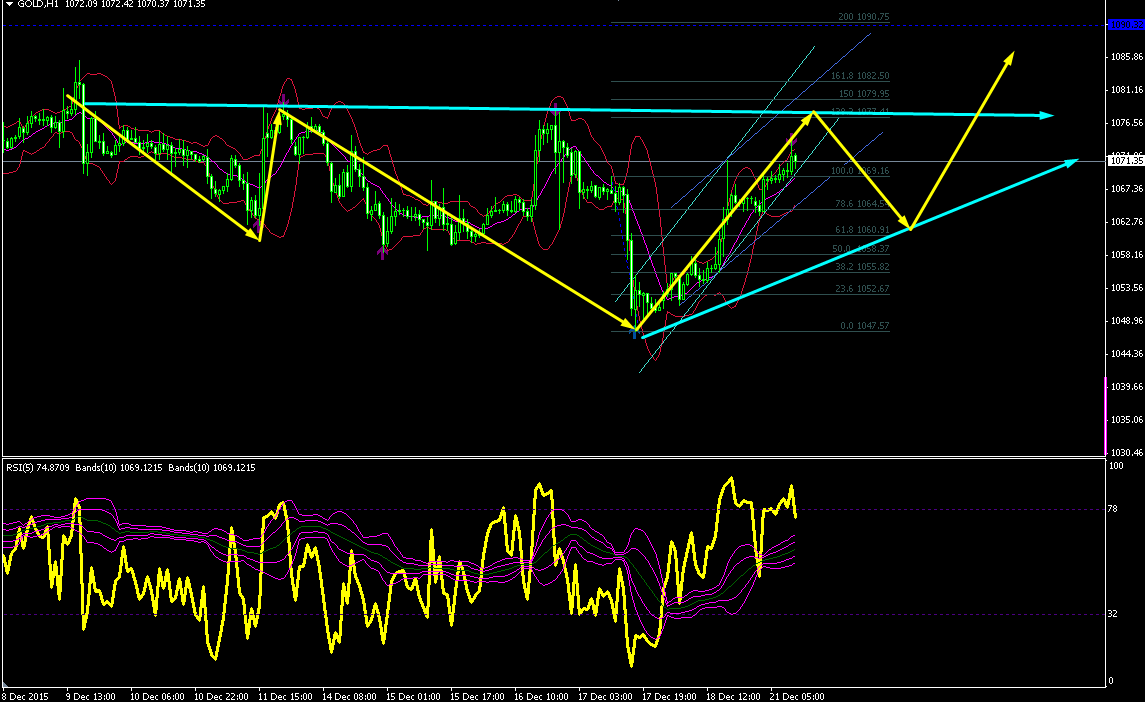Viewport: 1145px width, 702px height.
Task: Click the triangle arrow beside GOLD,H1
Action: coord(9,4)
